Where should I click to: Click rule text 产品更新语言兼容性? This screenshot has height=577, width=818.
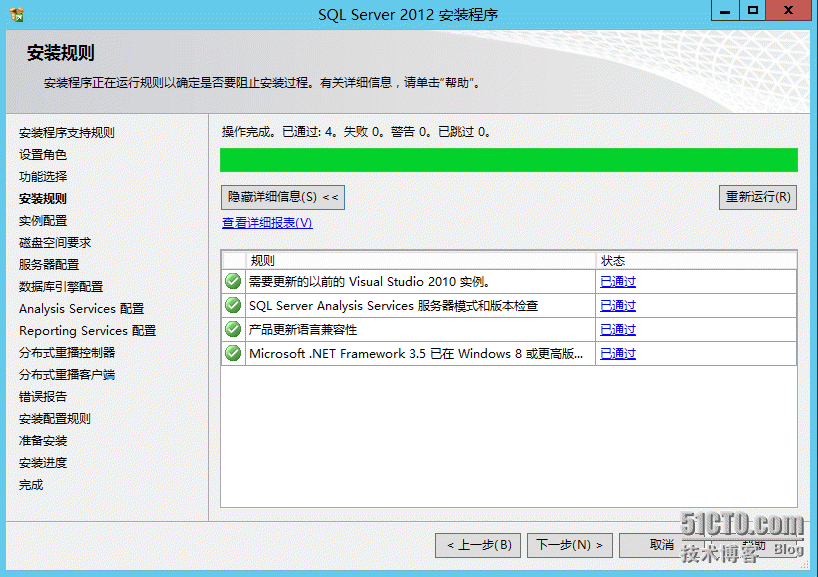pyautogui.click(x=303, y=330)
